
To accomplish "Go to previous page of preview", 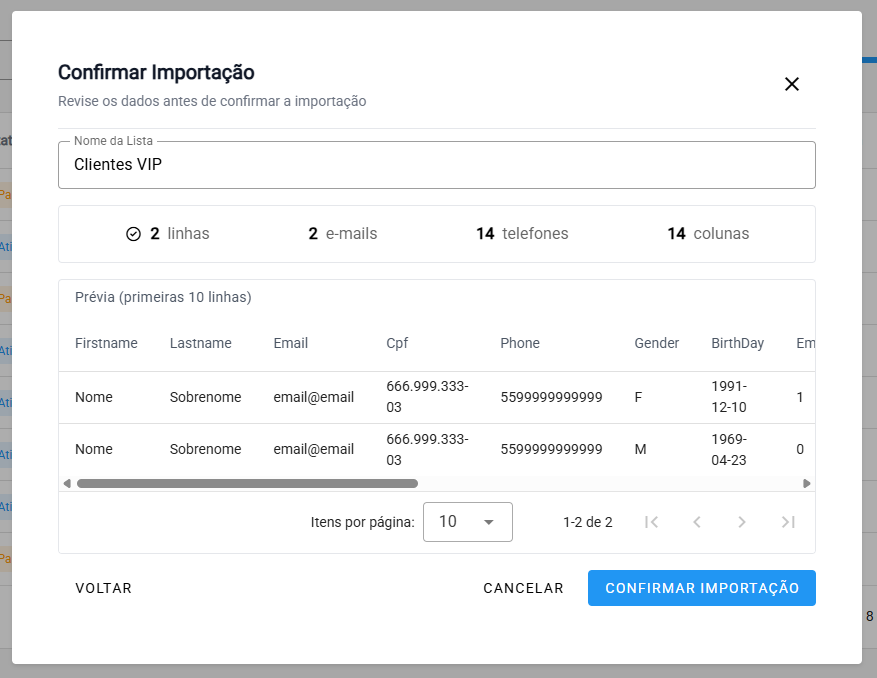I will pos(697,522).
